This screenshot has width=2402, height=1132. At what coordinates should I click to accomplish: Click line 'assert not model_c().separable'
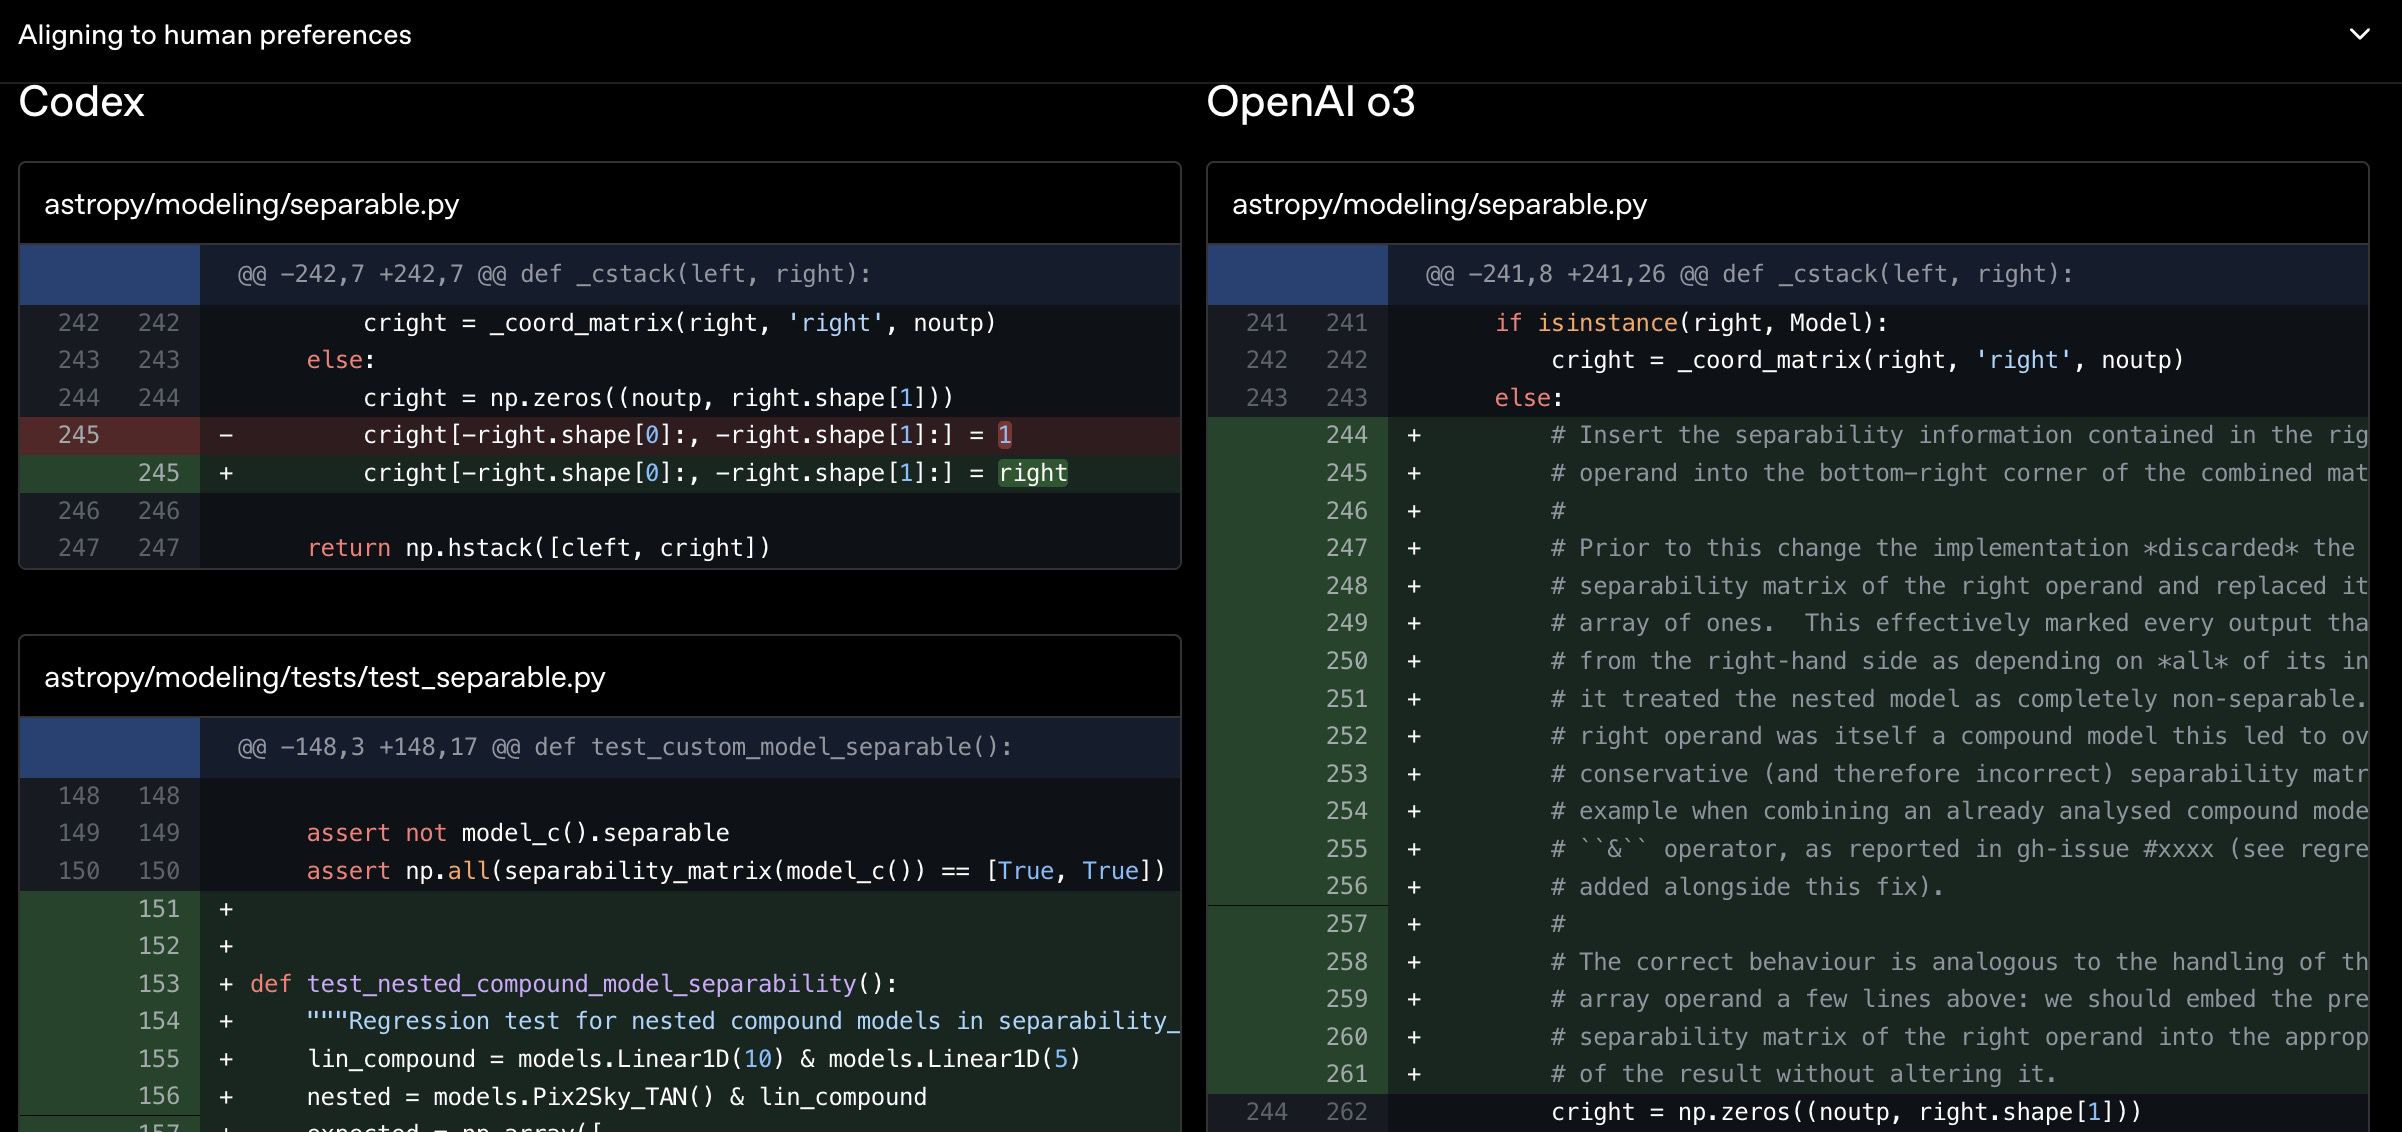tap(518, 833)
